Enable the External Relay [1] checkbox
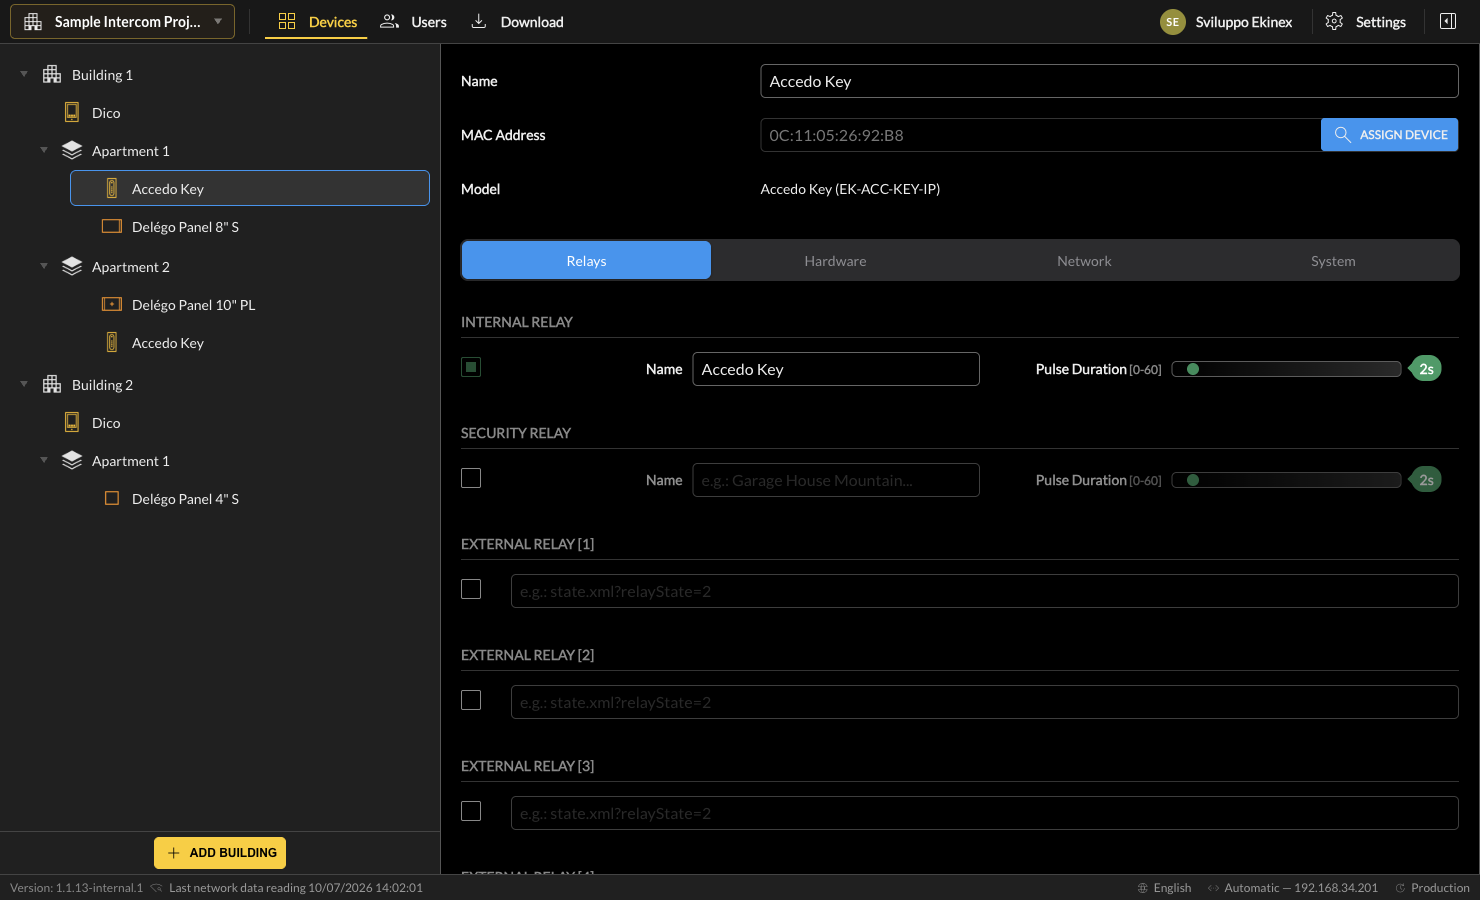This screenshot has height=900, width=1480. pos(471,589)
